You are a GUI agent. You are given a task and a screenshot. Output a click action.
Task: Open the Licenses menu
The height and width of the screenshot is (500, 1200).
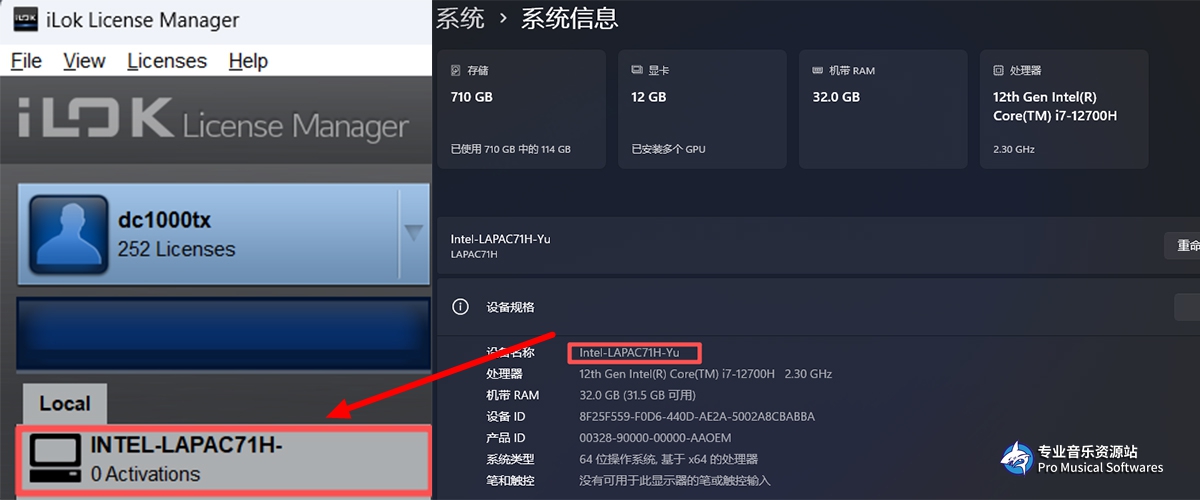click(x=167, y=61)
